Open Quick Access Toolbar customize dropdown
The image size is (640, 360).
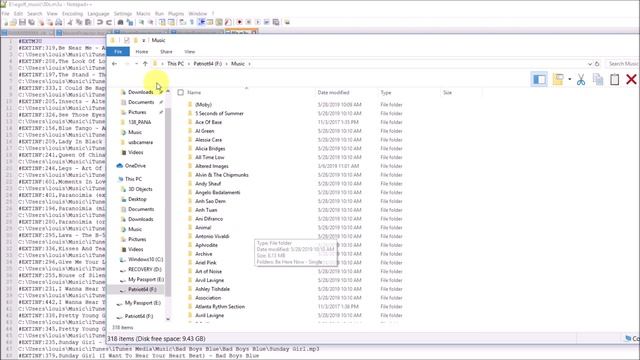(x=144, y=40)
